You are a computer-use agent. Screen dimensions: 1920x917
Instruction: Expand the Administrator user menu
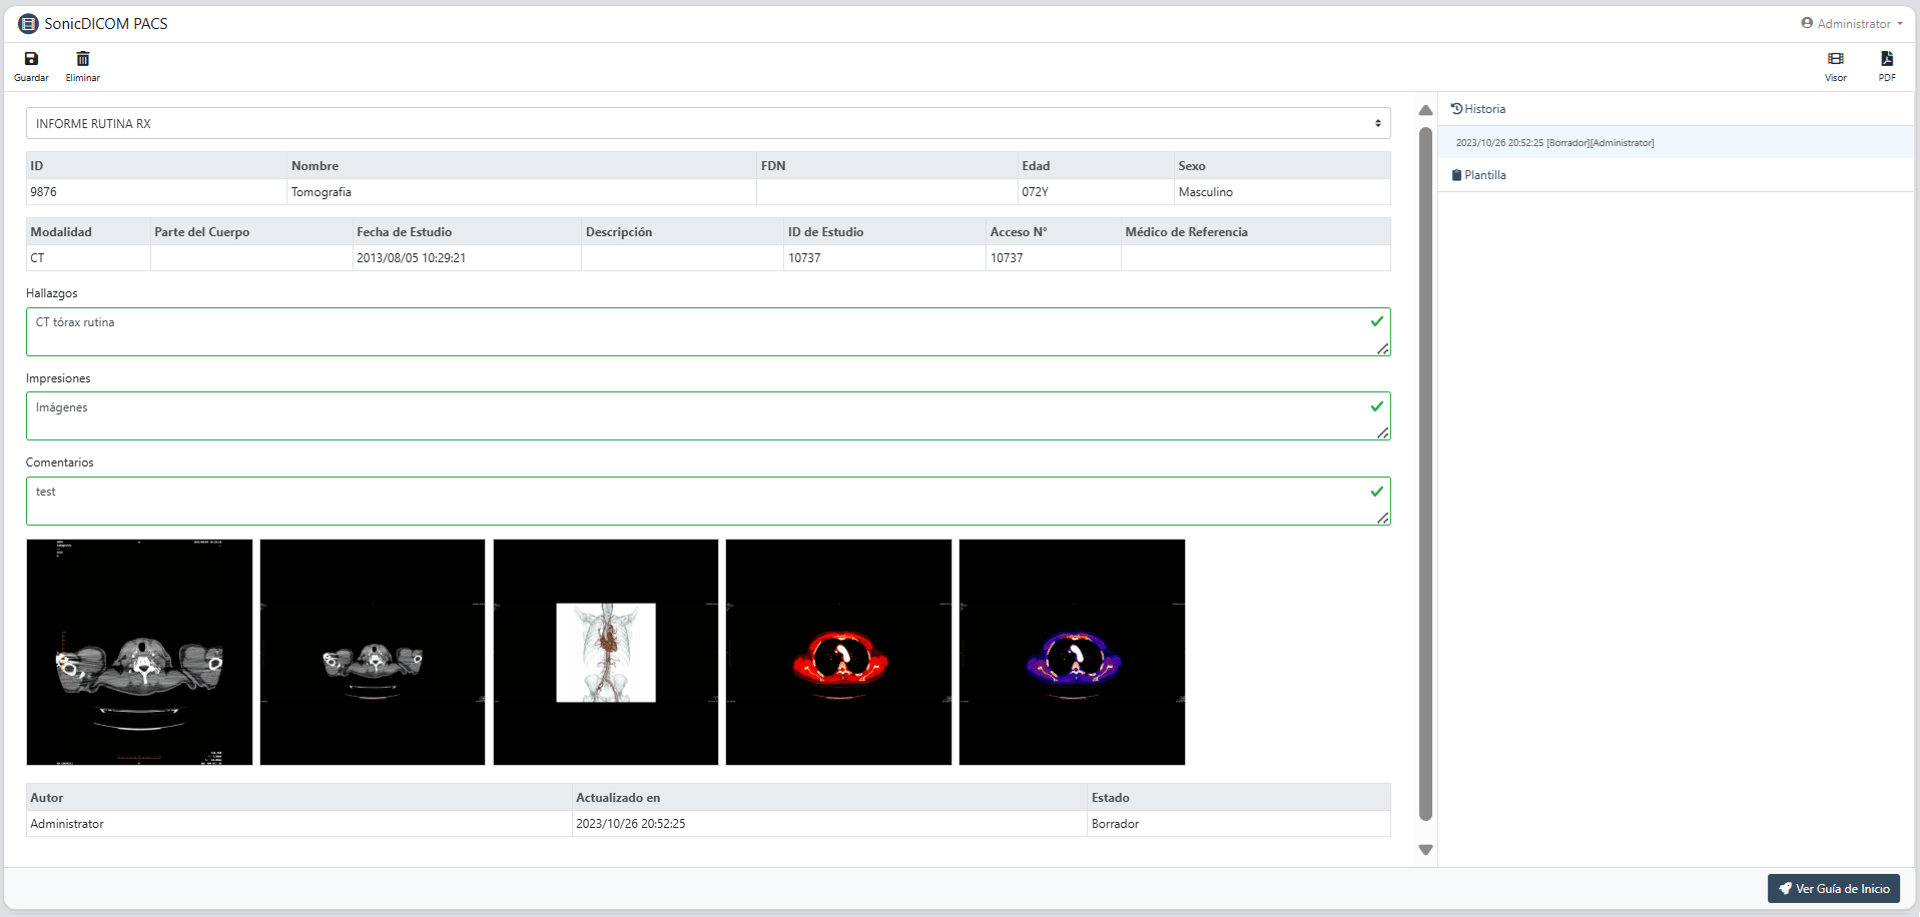click(x=1852, y=23)
